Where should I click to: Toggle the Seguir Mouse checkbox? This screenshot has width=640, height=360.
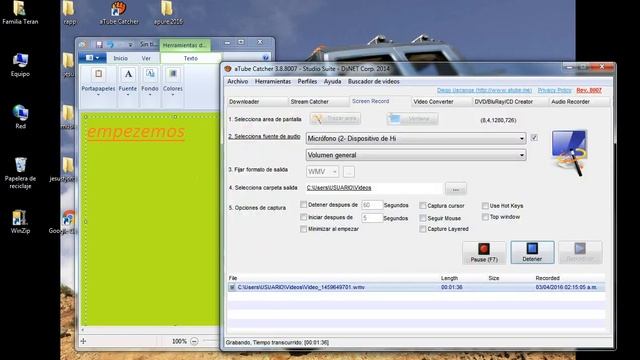pyautogui.click(x=423, y=218)
